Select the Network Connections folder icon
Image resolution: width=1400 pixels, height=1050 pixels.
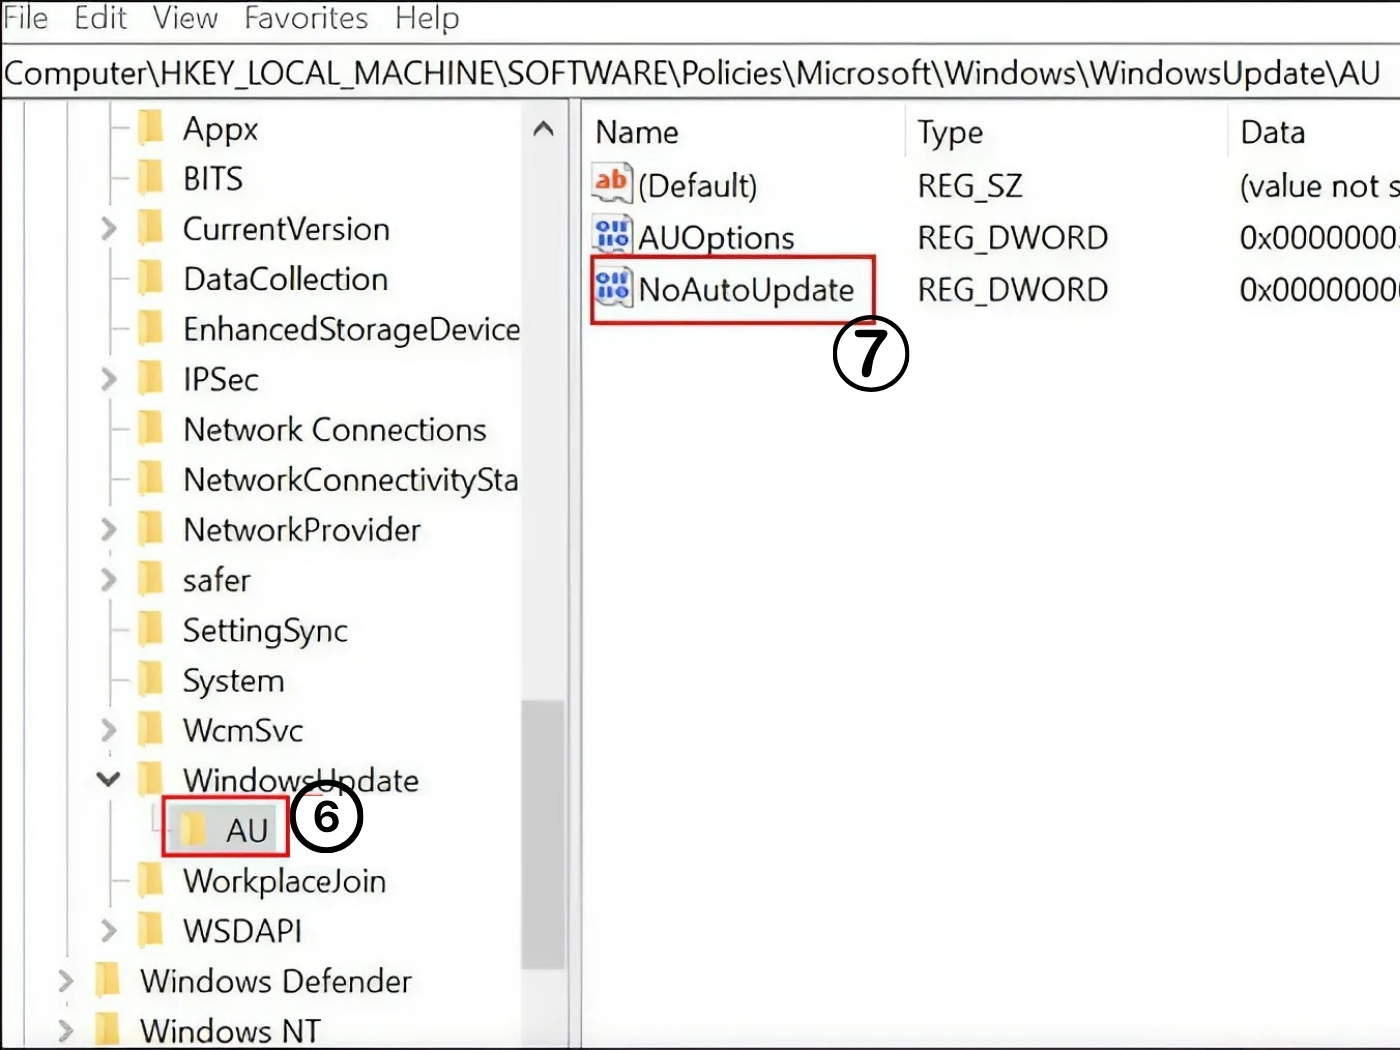[x=151, y=429]
